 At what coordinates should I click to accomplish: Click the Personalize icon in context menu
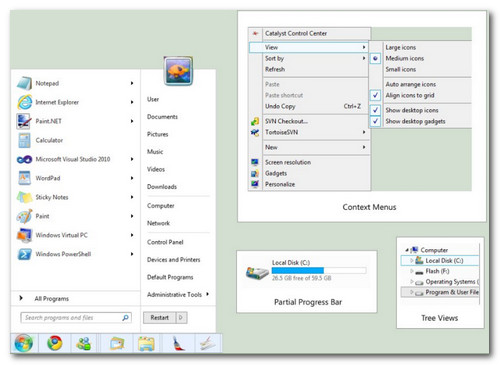(255, 184)
